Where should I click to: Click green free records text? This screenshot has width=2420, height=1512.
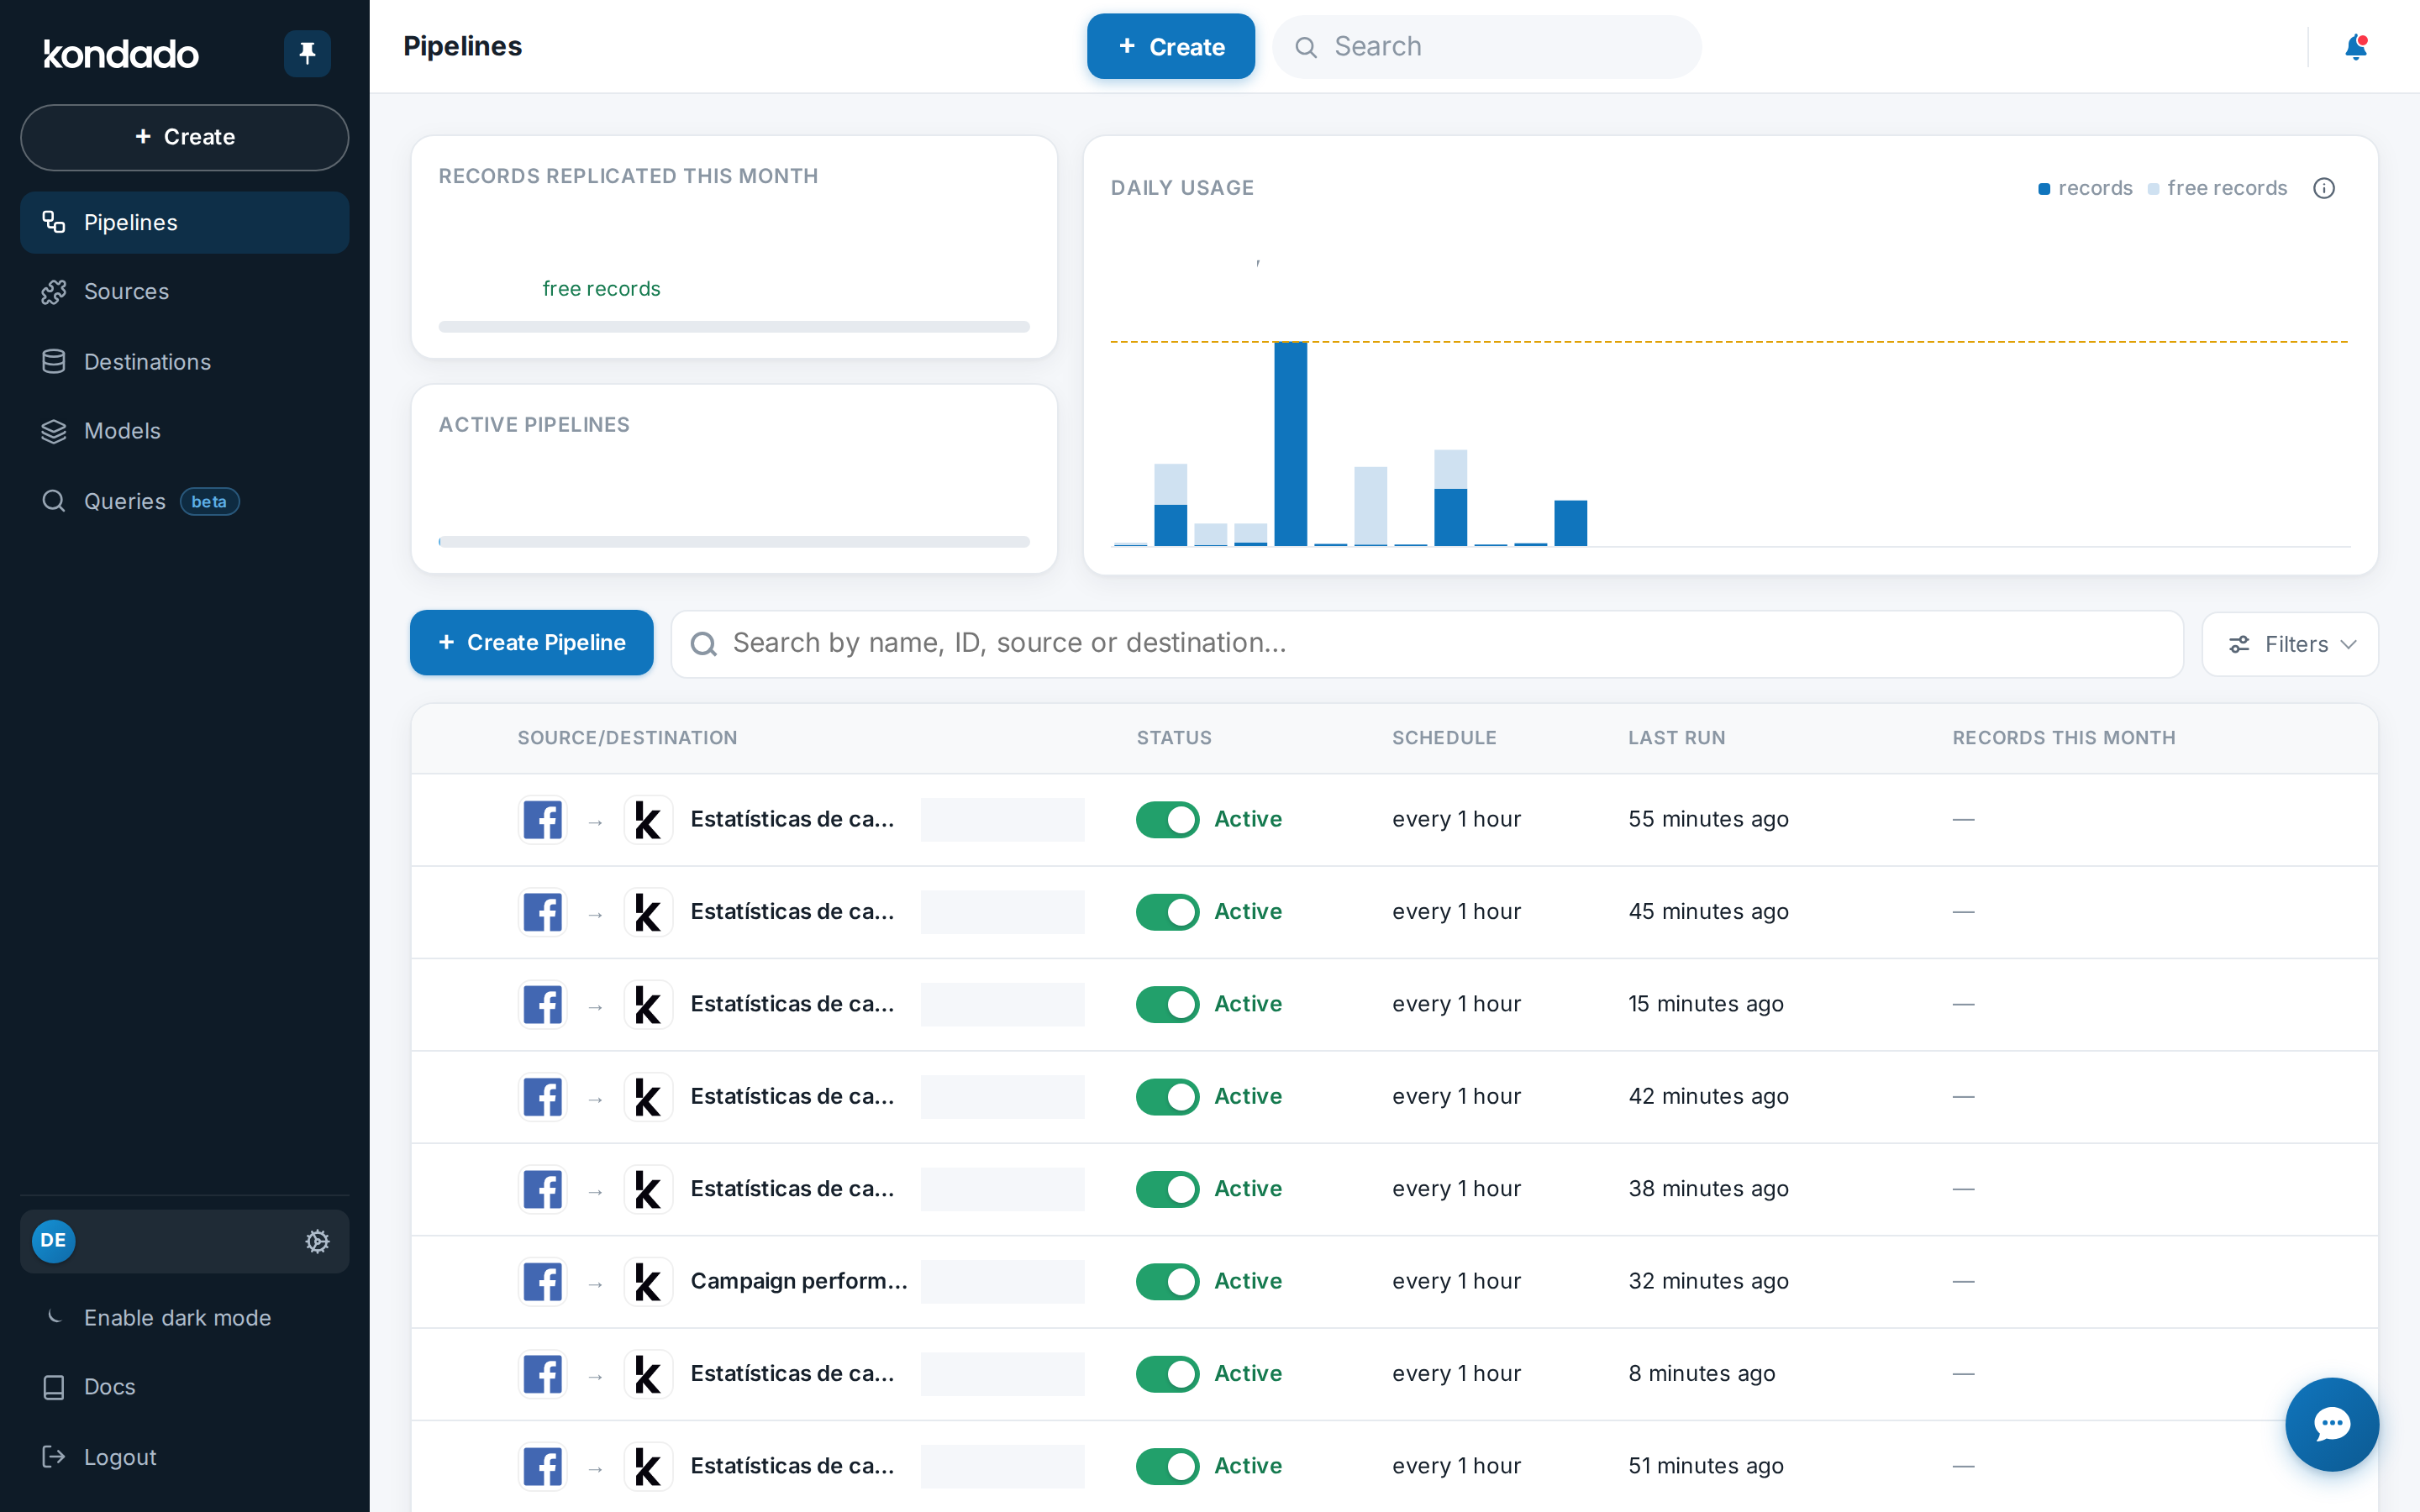tap(601, 289)
